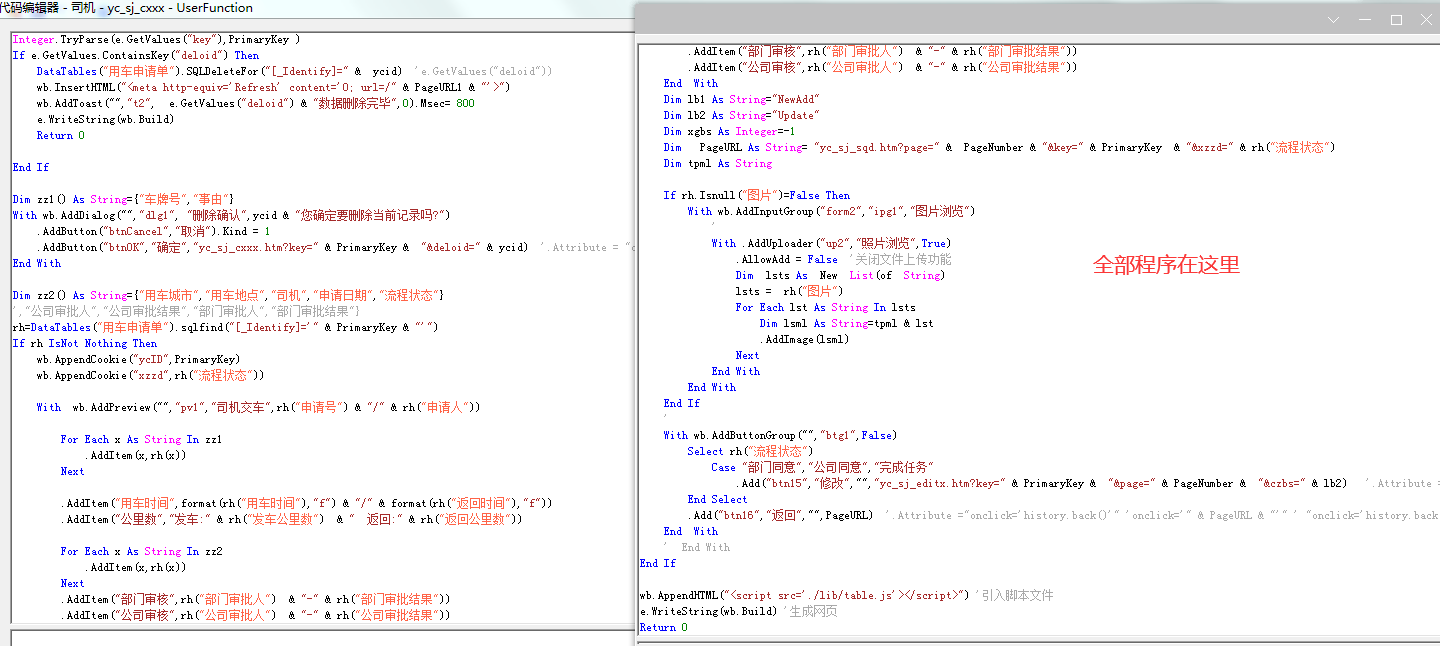Click the 'With wb.AddDialog' line
1440x646 pixels.
coord(232,215)
